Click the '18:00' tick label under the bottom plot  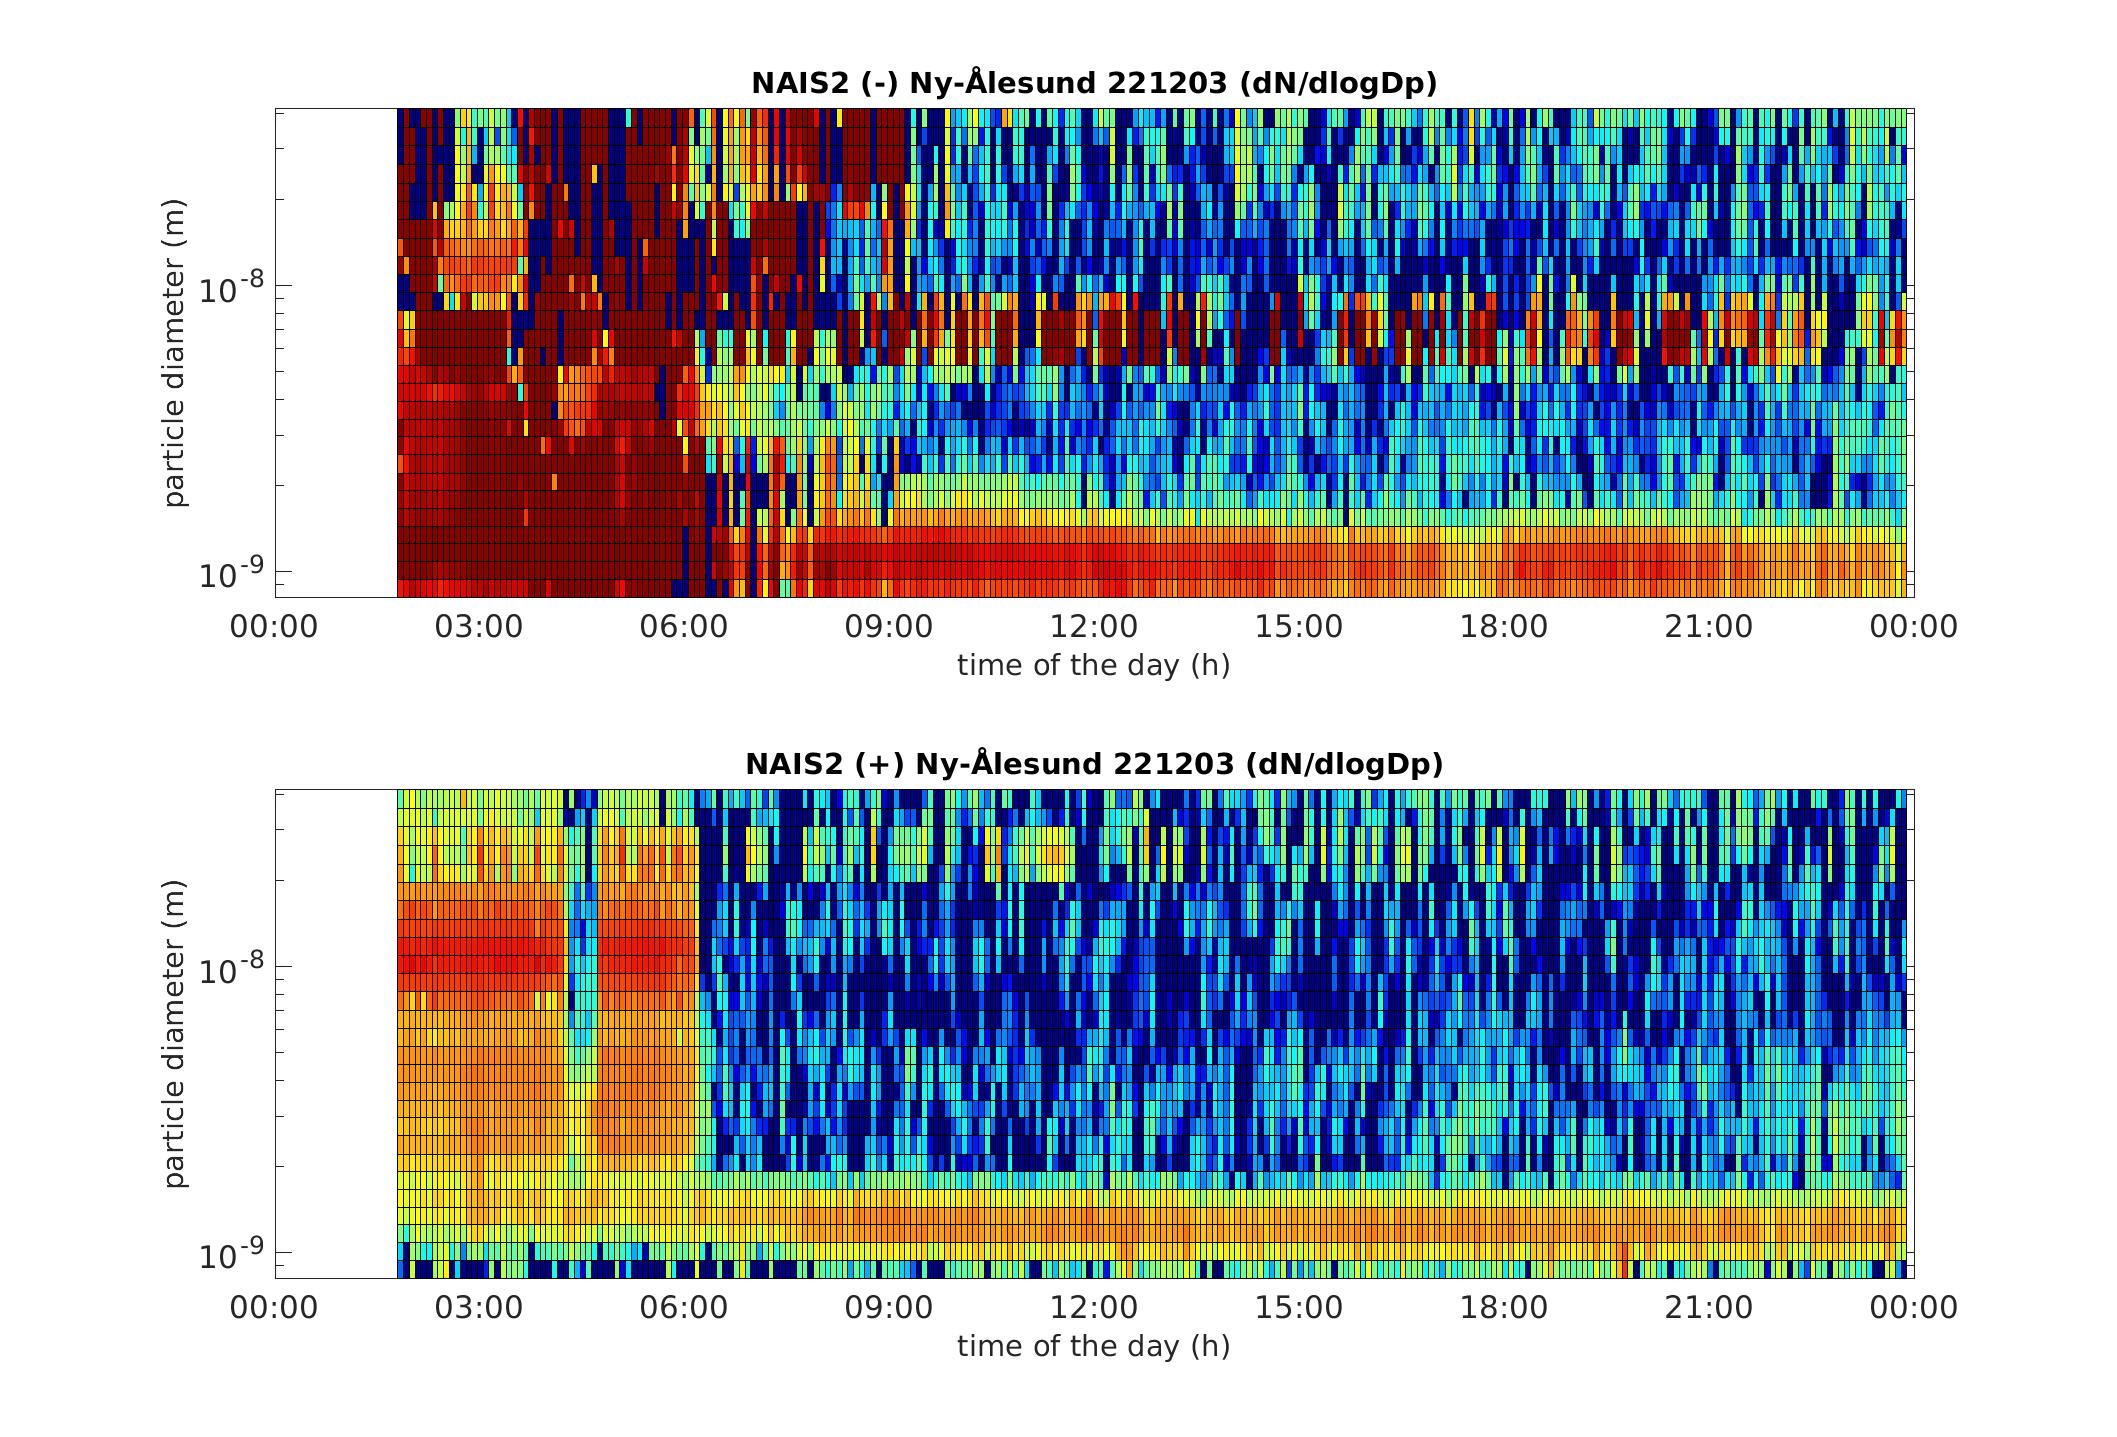tap(1504, 1308)
